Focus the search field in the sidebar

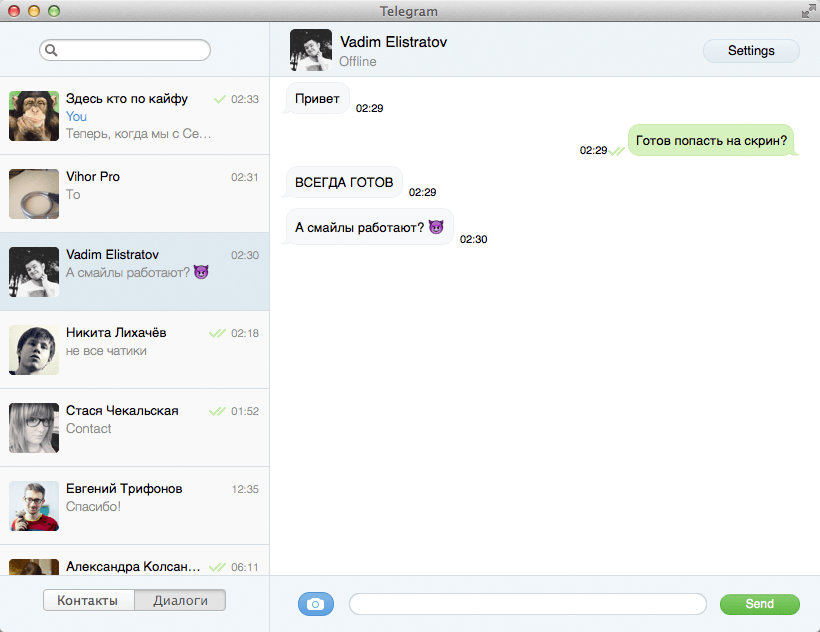tap(125, 50)
